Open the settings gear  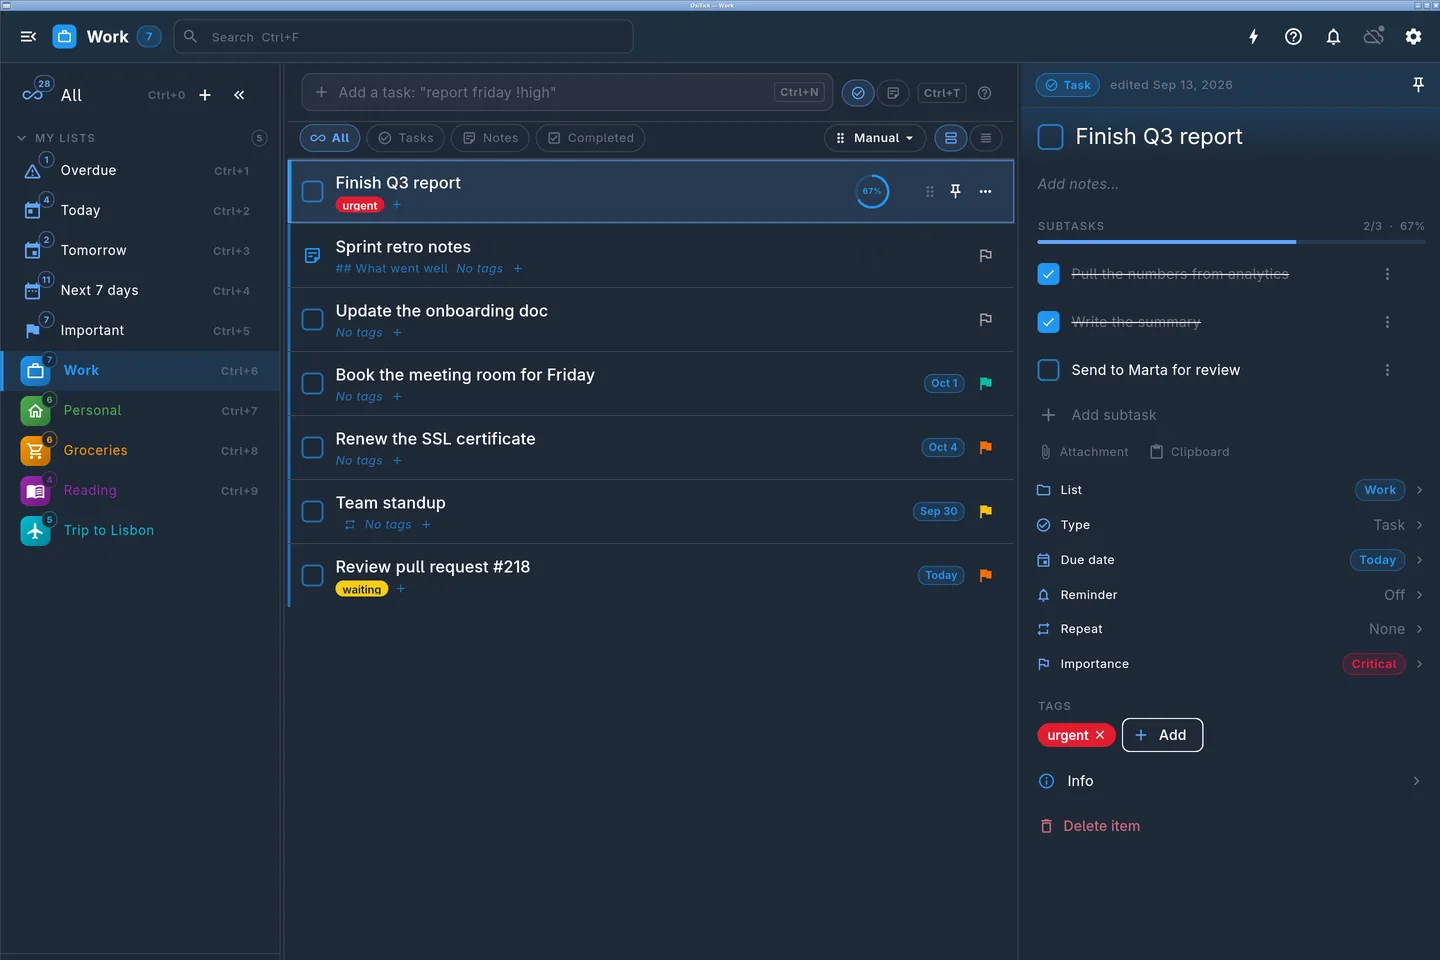point(1413,37)
